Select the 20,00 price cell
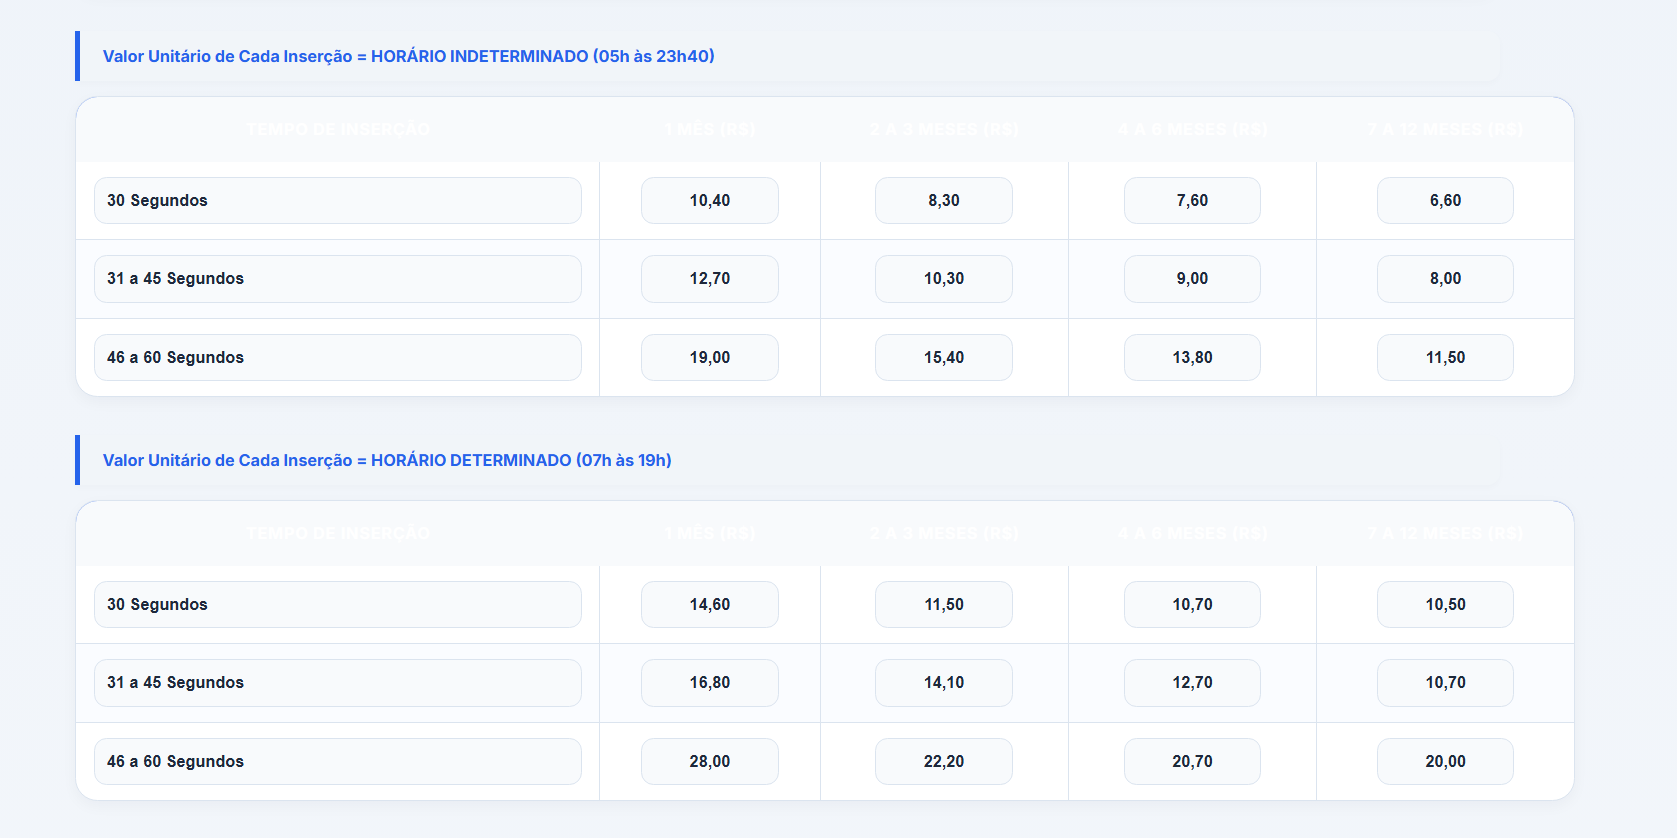The image size is (1677, 838). point(1445,761)
